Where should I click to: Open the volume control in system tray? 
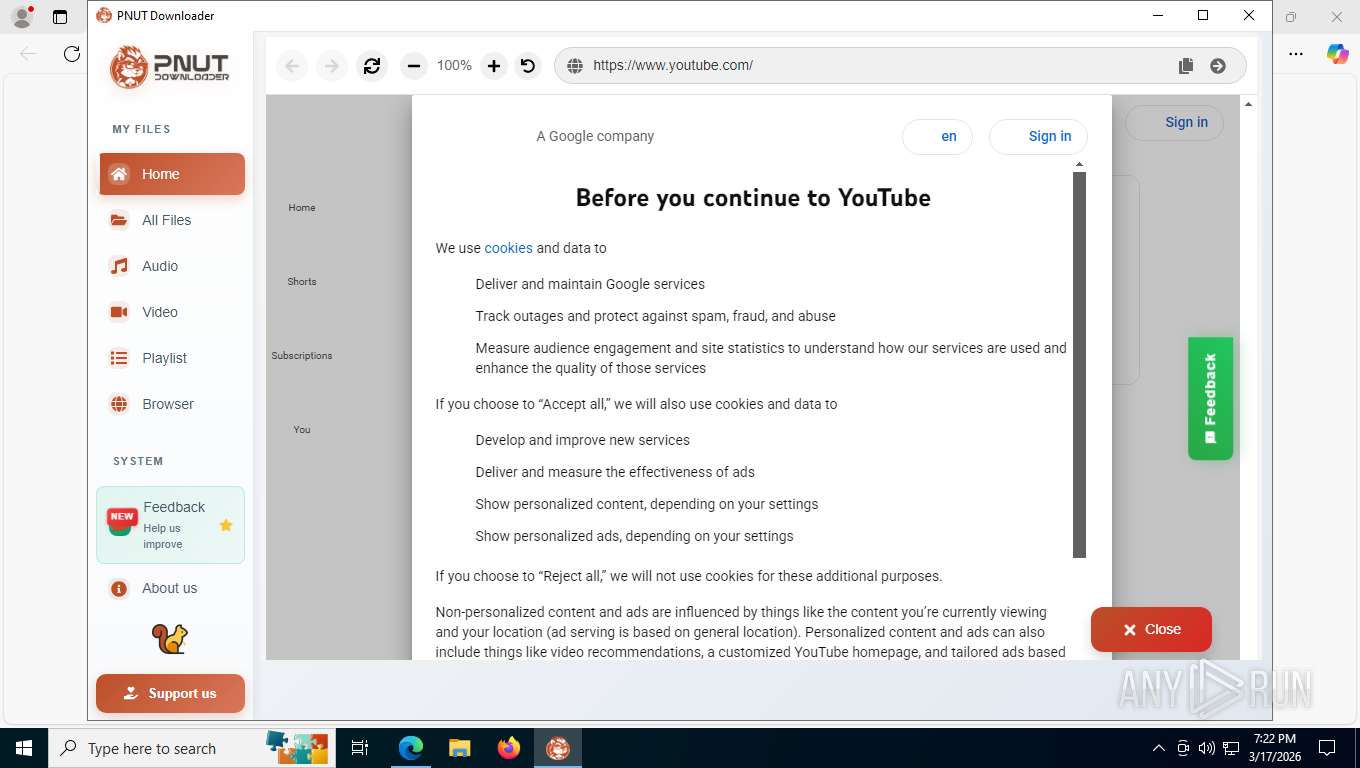[1207, 748]
